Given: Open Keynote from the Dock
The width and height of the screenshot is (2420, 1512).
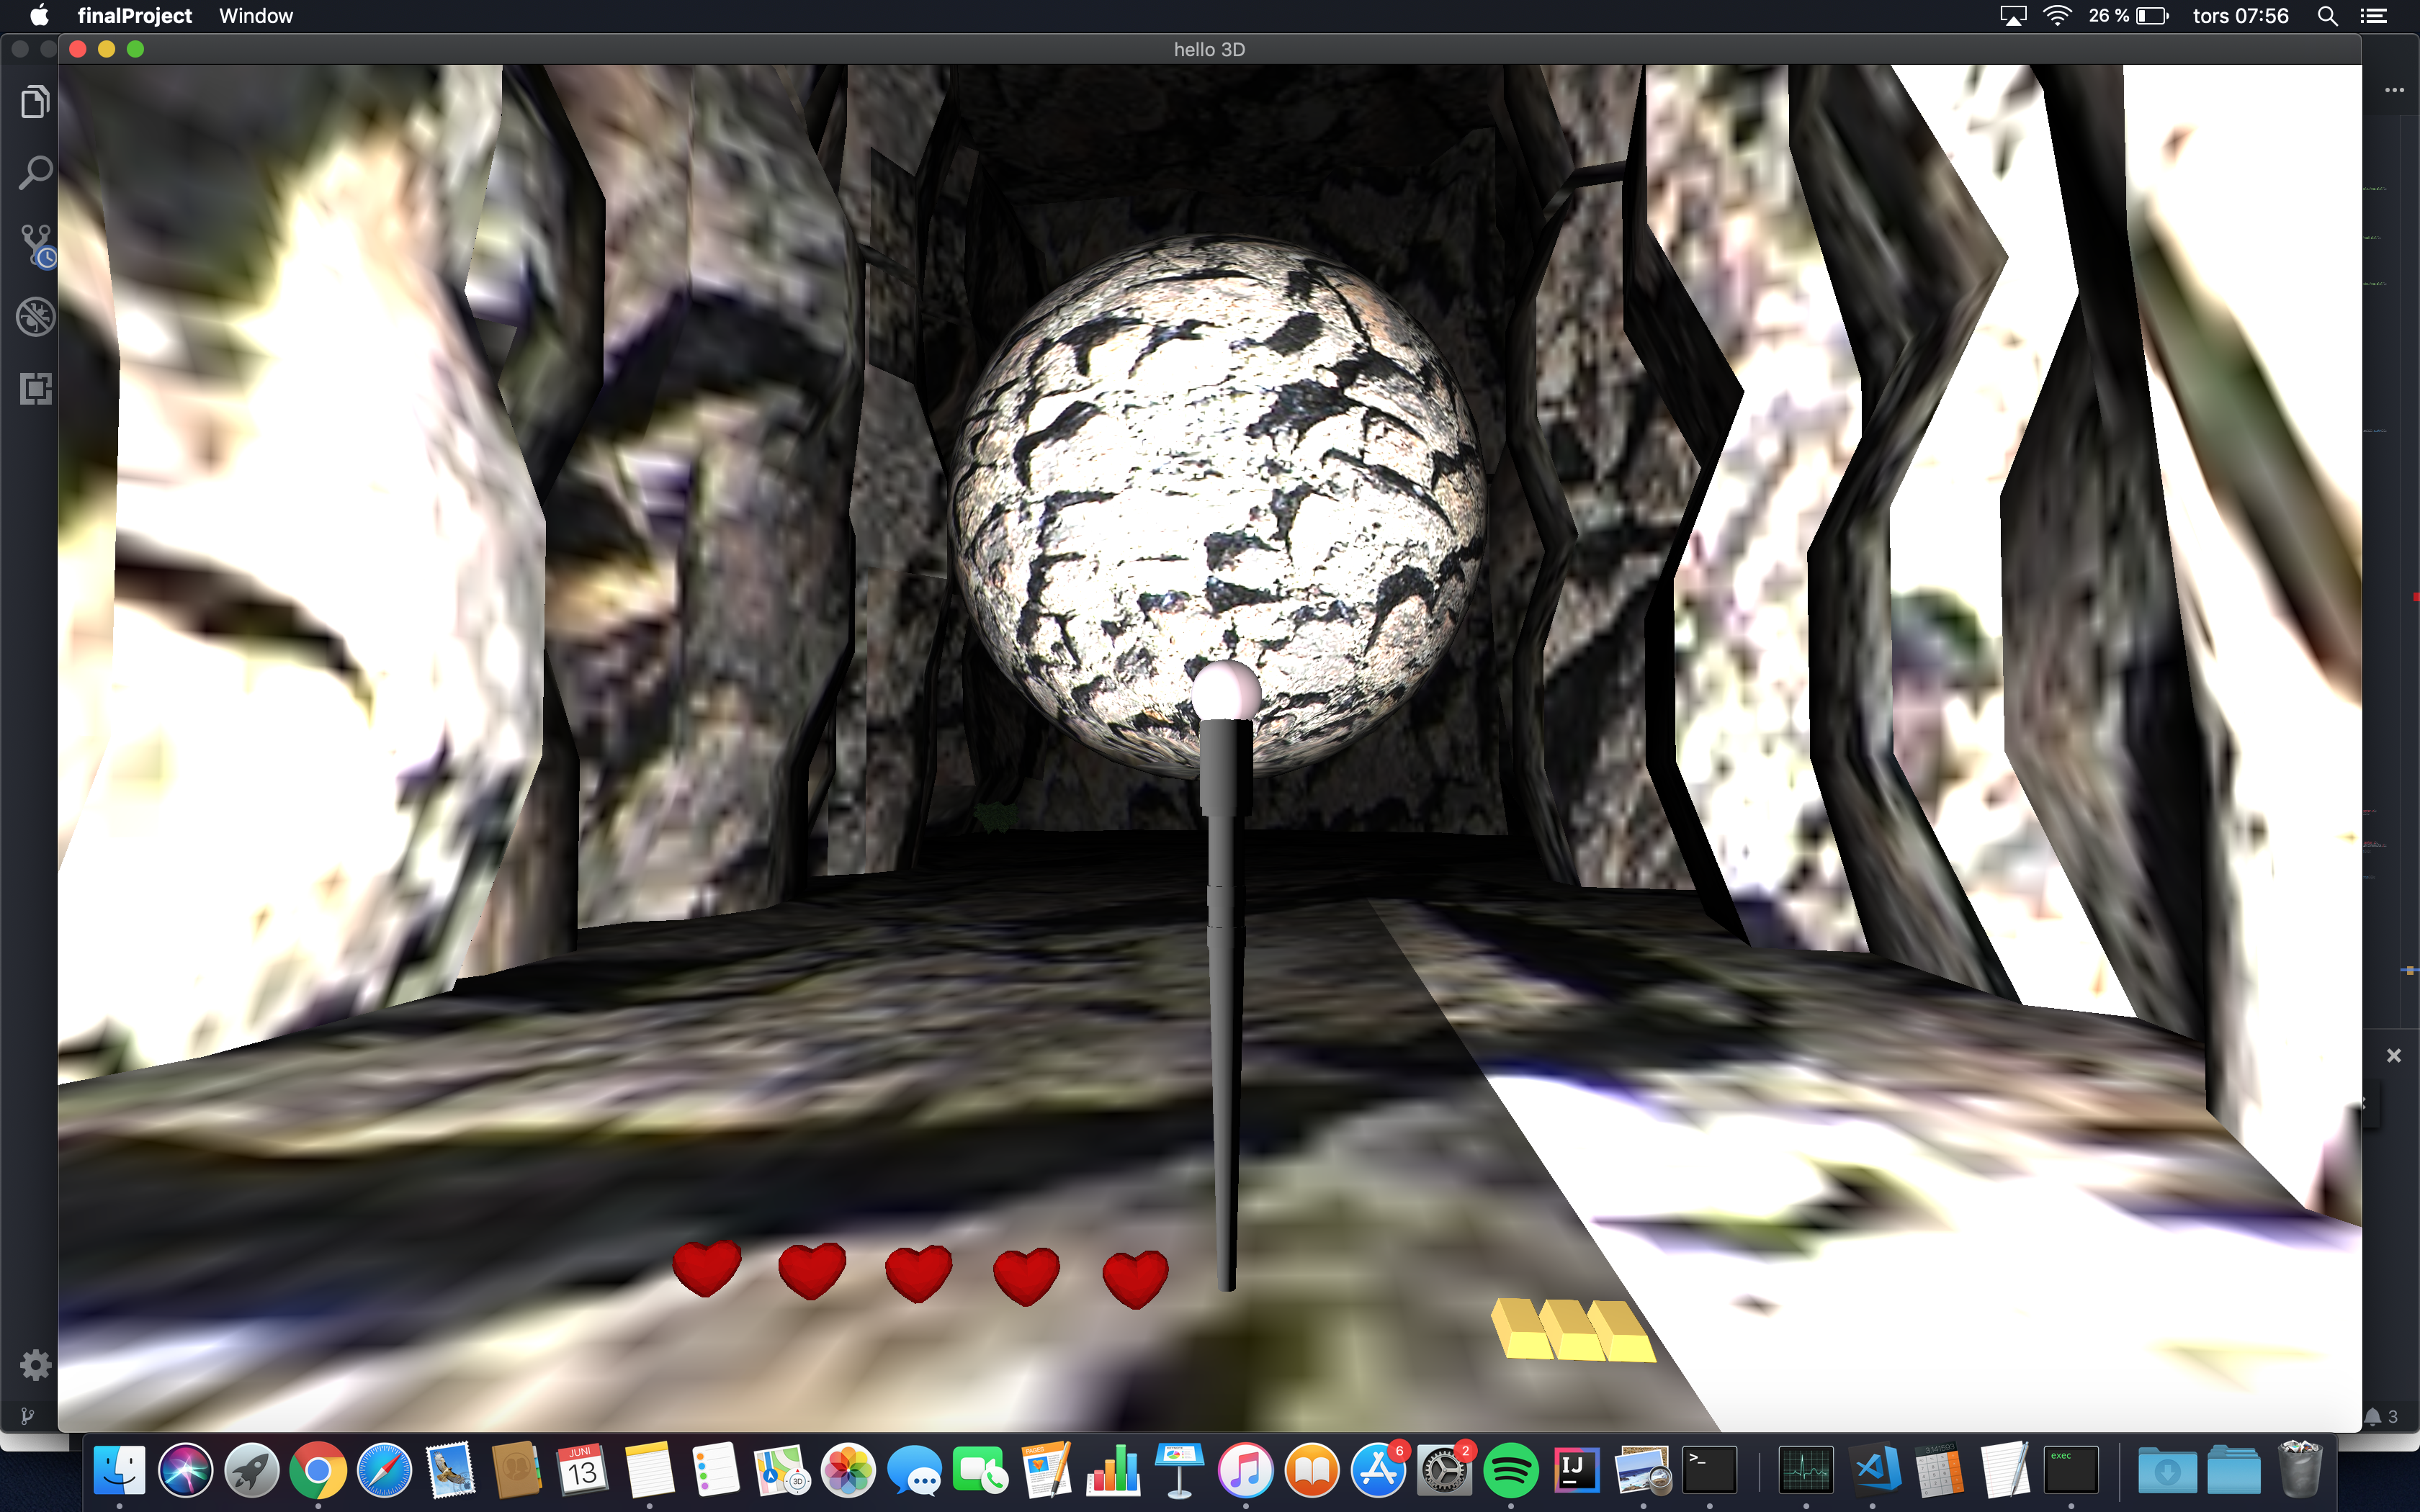Looking at the screenshot, I should pyautogui.click(x=1179, y=1470).
